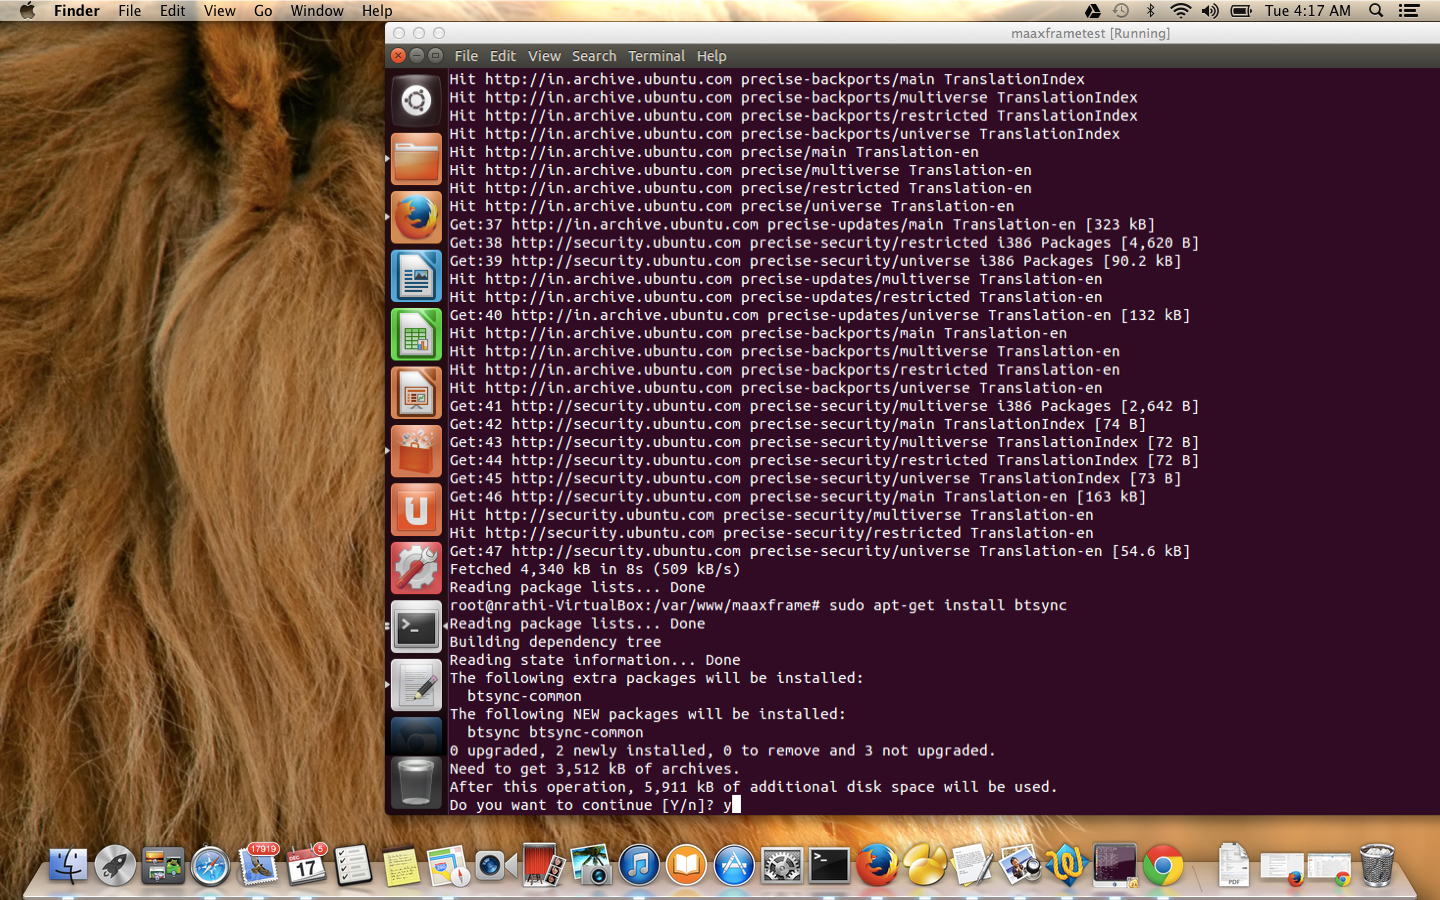Open LibreOffice Impress in the Ubuntu launcher

(416, 392)
